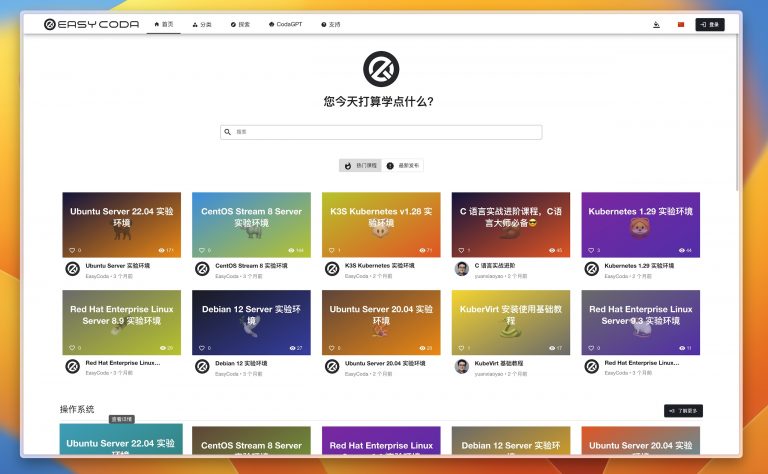Open the 分类 categories menu item
The height and width of the screenshot is (474, 768).
coord(202,24)
